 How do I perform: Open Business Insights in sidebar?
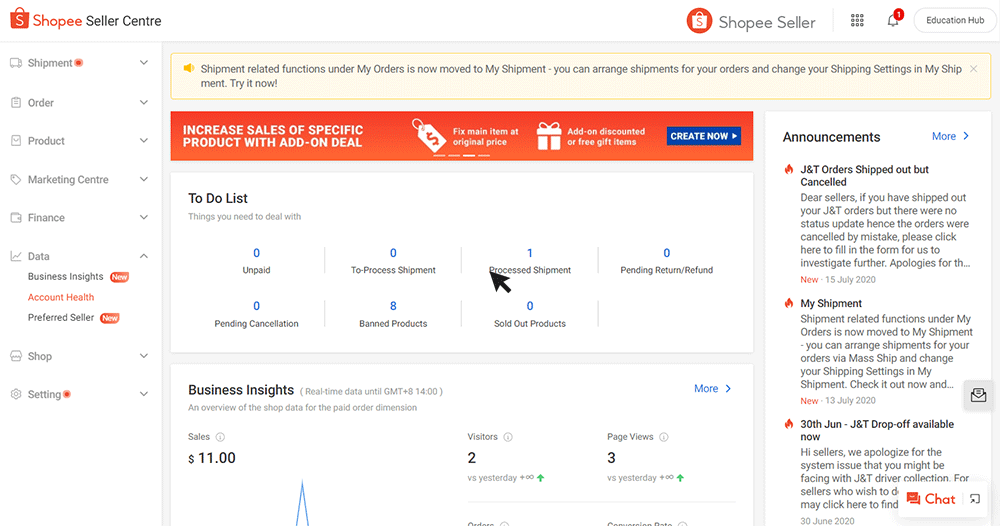tap(66, 277)
